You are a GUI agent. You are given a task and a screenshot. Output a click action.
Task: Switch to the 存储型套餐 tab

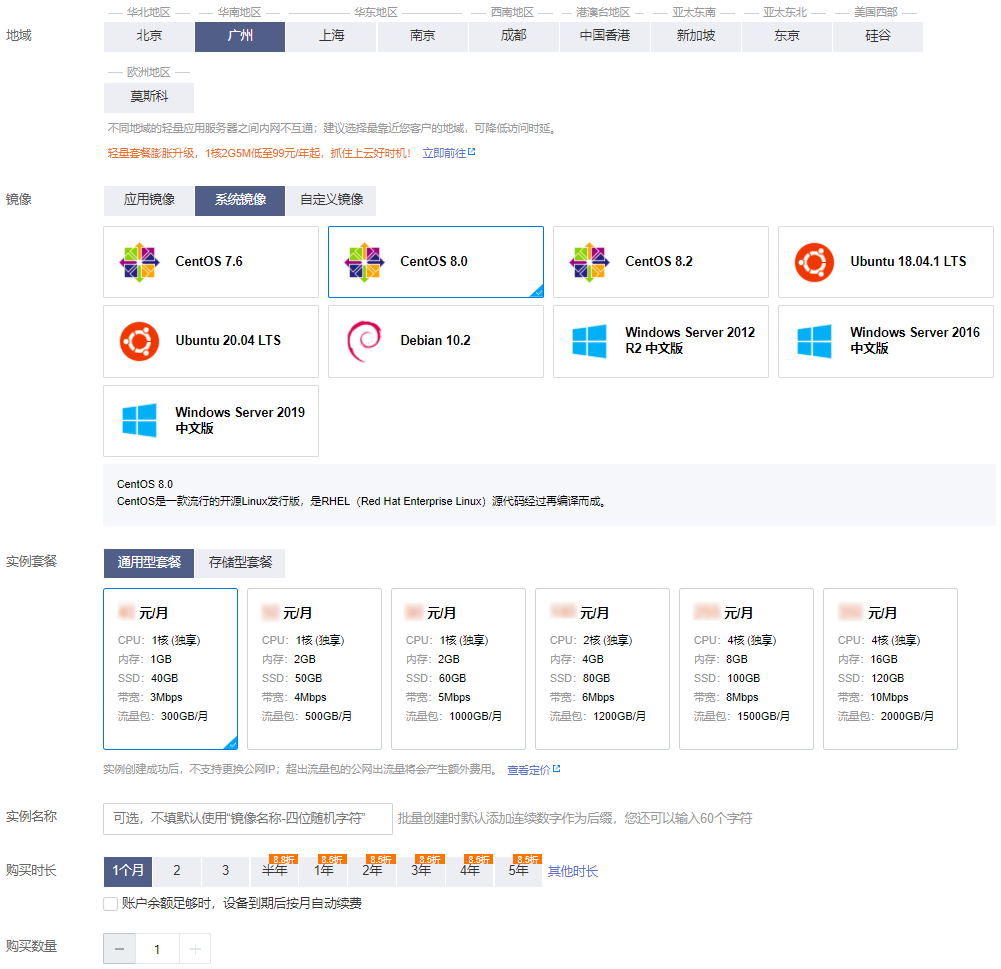(240, 563)
